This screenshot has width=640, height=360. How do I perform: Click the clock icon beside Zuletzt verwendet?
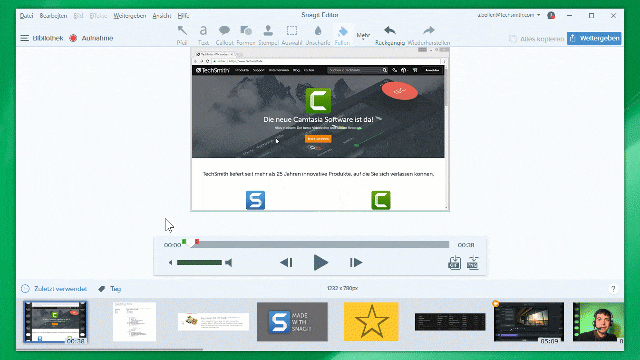click(x=25, y=289)
